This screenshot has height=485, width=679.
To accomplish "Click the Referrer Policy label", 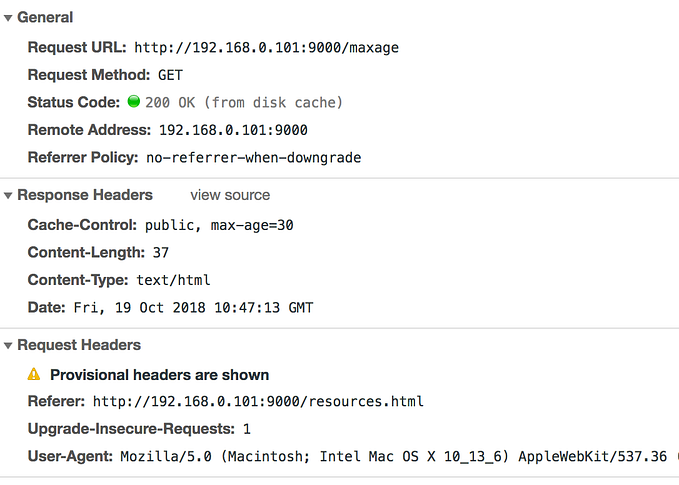I will pos(83,157).
